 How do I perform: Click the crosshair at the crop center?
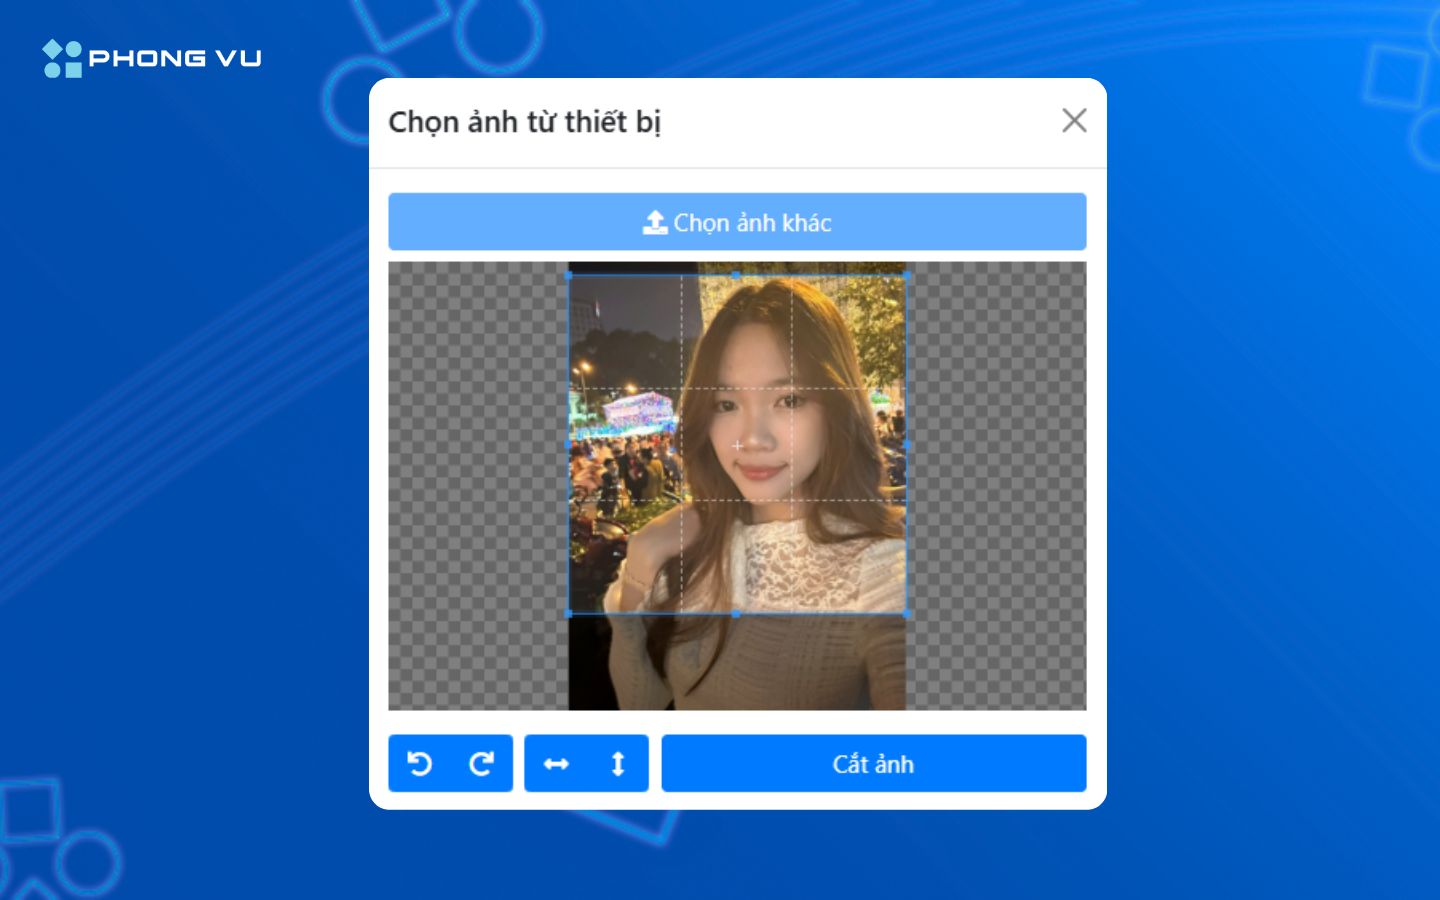737,445
